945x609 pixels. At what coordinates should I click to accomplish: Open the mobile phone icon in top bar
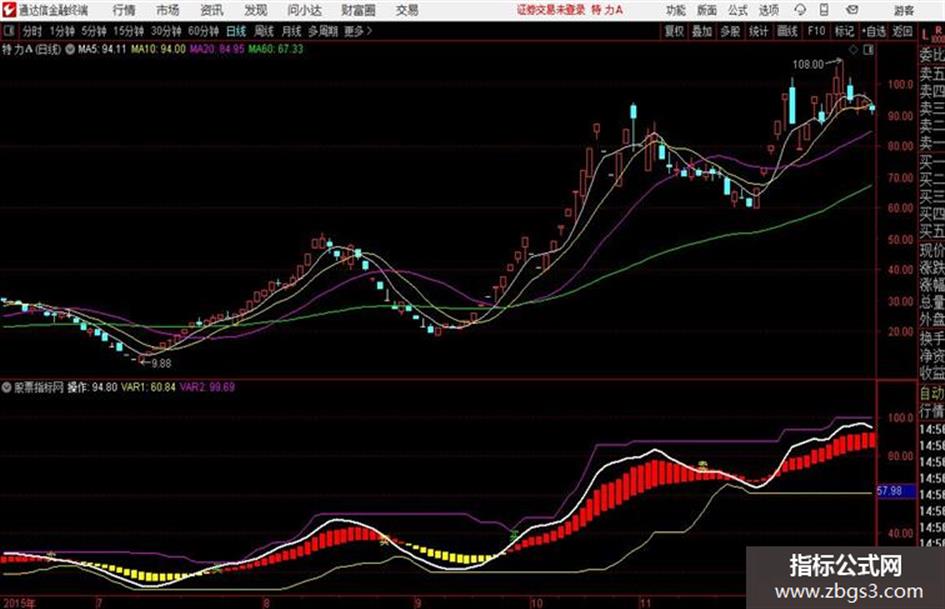click(824, 10)
